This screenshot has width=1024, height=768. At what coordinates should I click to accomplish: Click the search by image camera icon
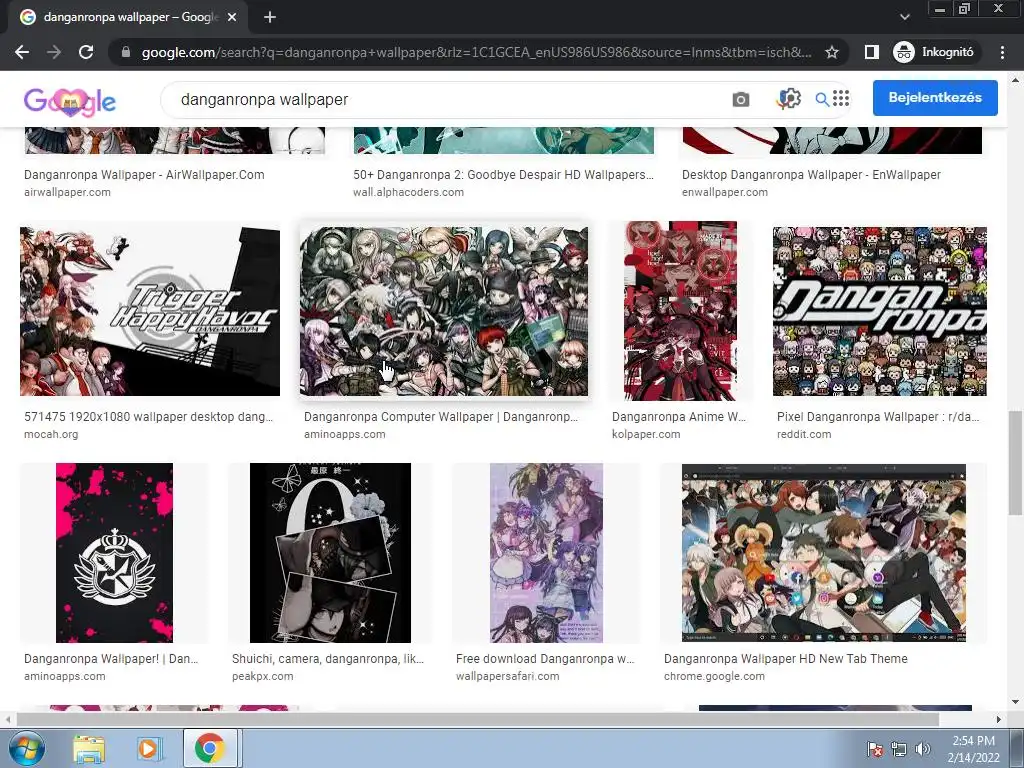click(741, 99)
